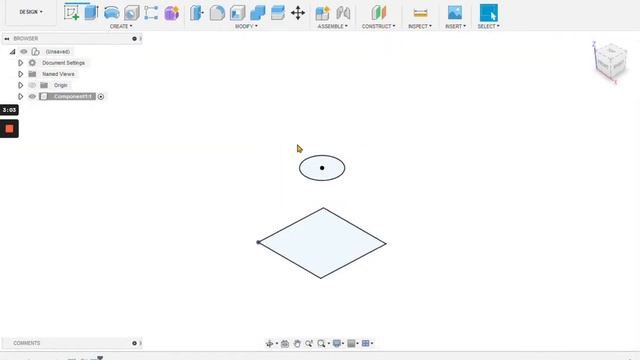Expand the Origin node
Screen dimensions: 640x360
click(x=20, y=85)
